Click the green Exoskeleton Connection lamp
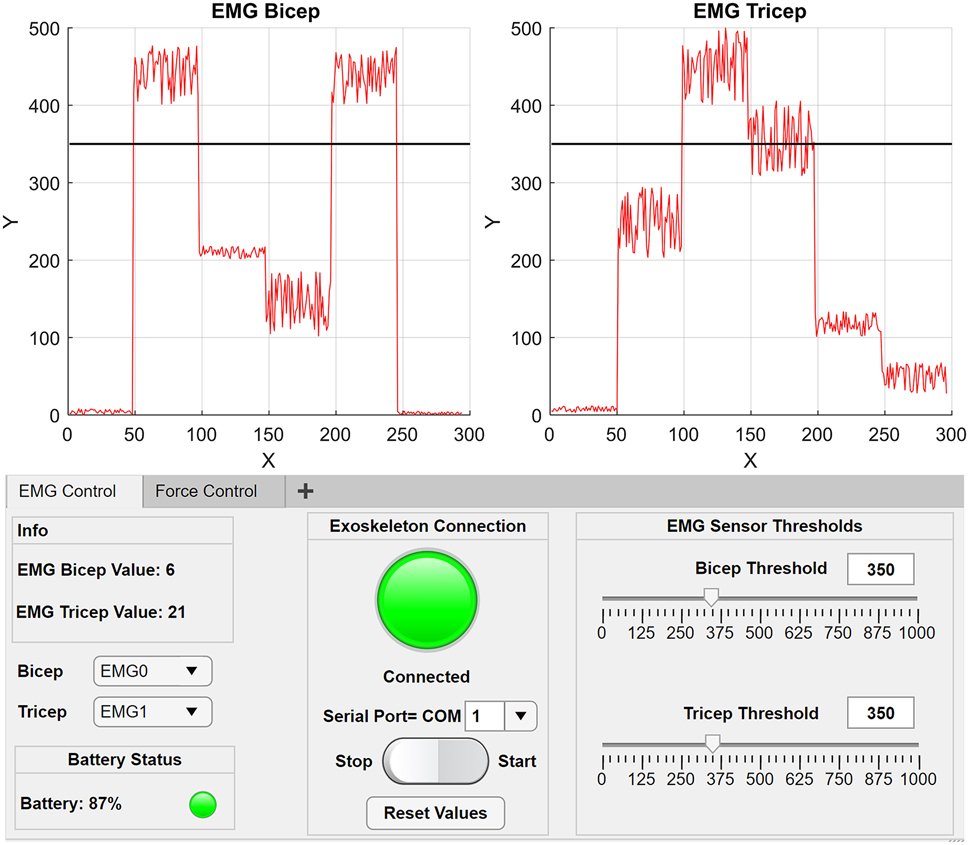 tap(427, 599)
